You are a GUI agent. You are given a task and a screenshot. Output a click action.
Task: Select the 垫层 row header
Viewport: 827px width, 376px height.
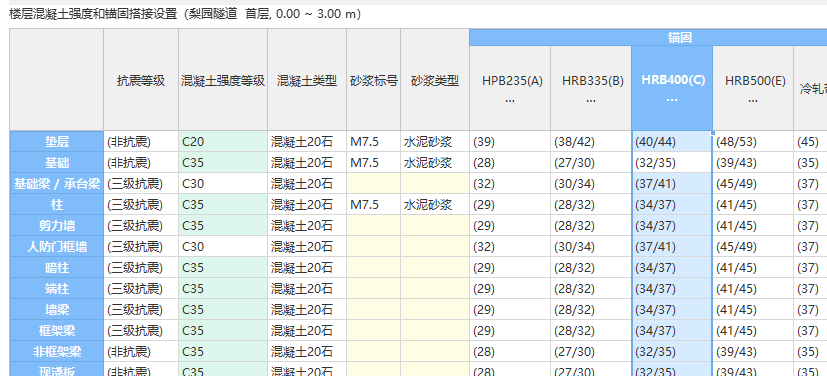tap(56, 141)
